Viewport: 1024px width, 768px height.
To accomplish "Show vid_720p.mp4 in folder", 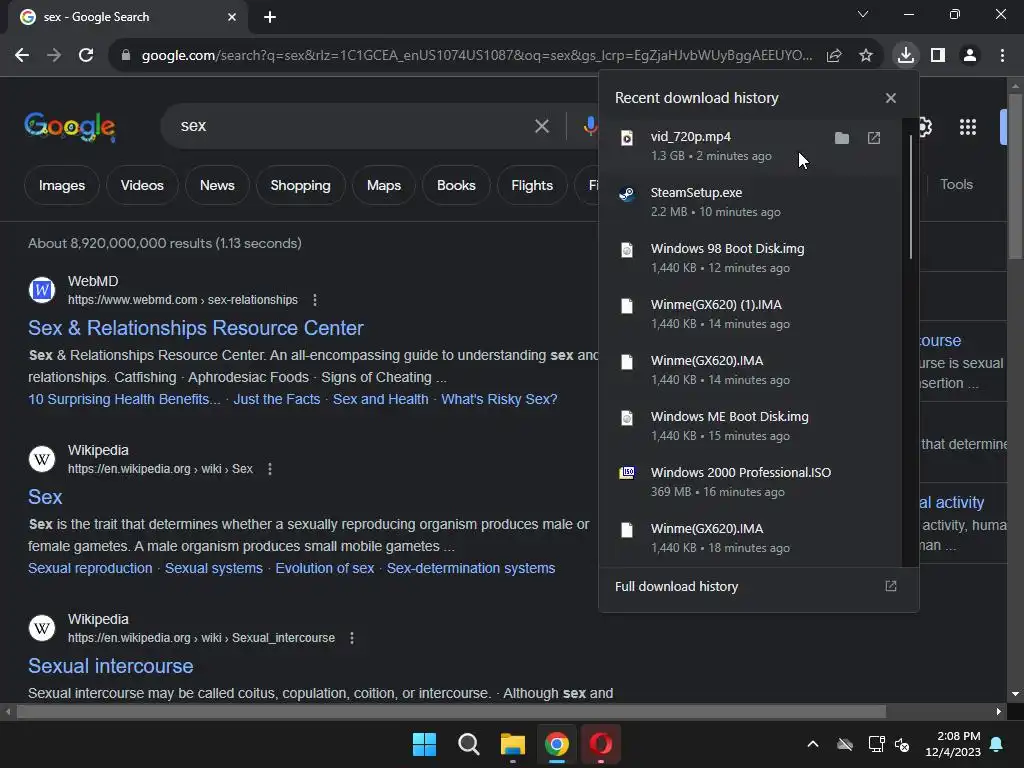I will [842, 138].
